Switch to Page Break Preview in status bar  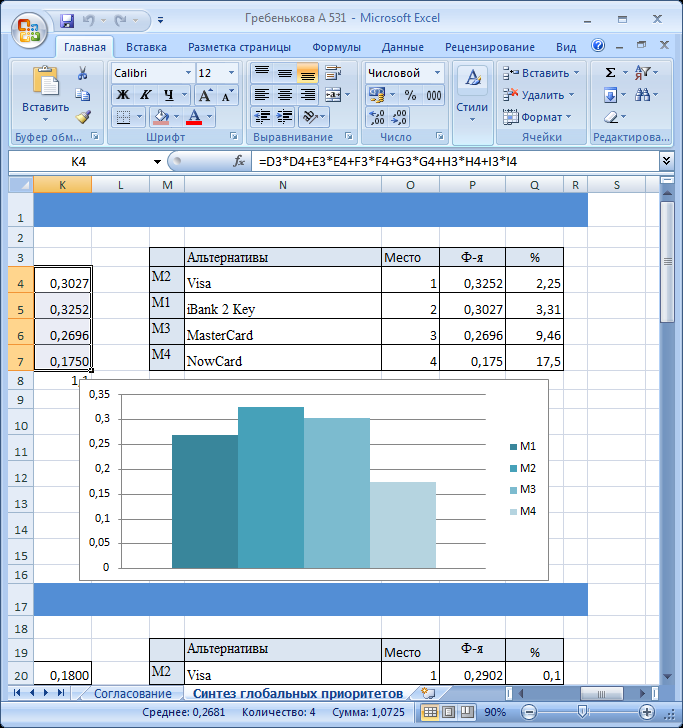pos(467,711)
